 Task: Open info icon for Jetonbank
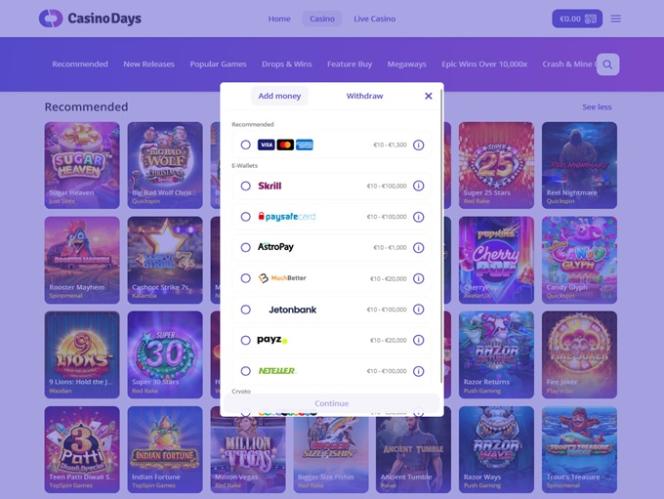pos(418,310)
